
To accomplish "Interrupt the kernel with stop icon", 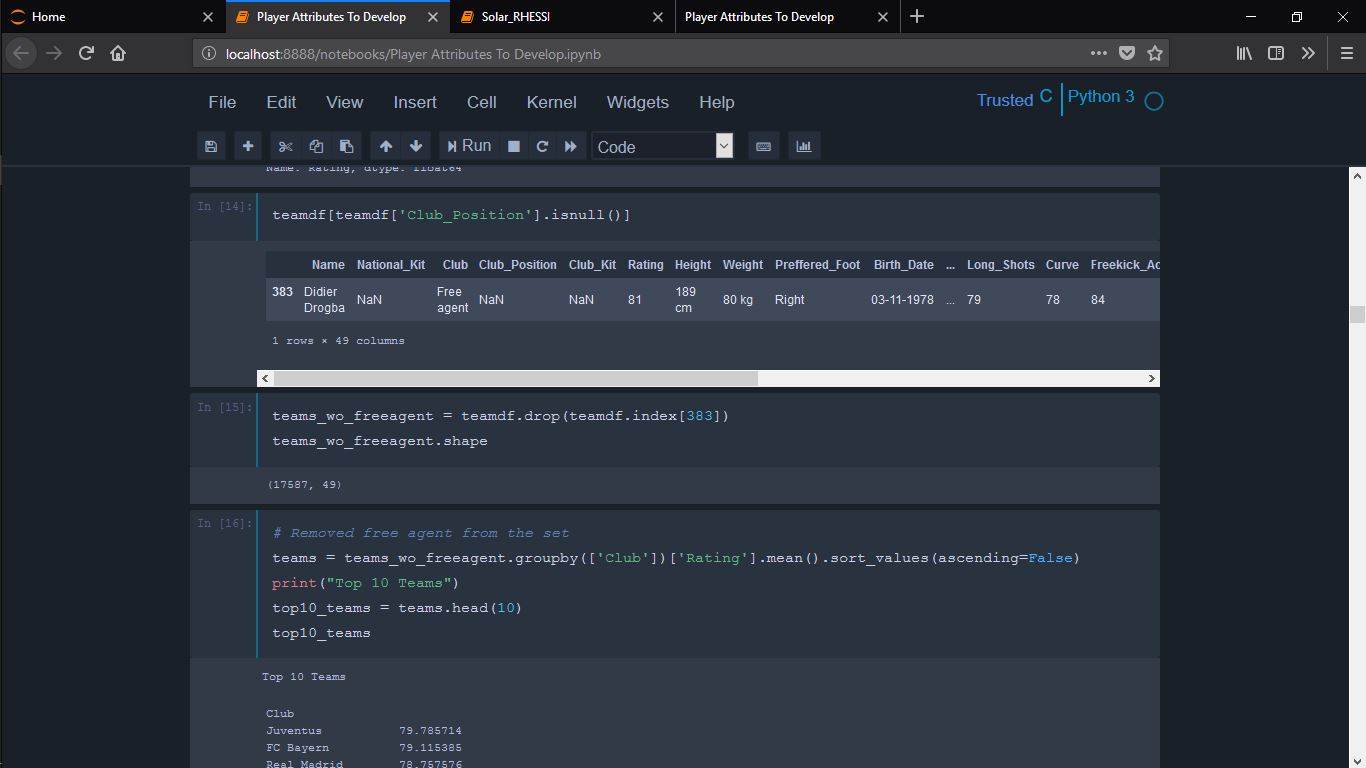I will (514, 145).
